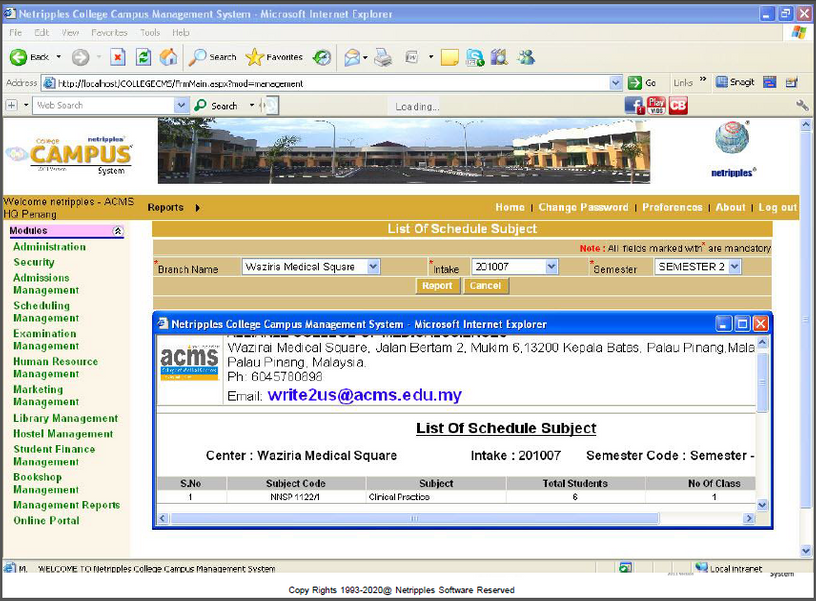Click the acms logo in report popup
The image size is (816, 601).
pos(189,362)
